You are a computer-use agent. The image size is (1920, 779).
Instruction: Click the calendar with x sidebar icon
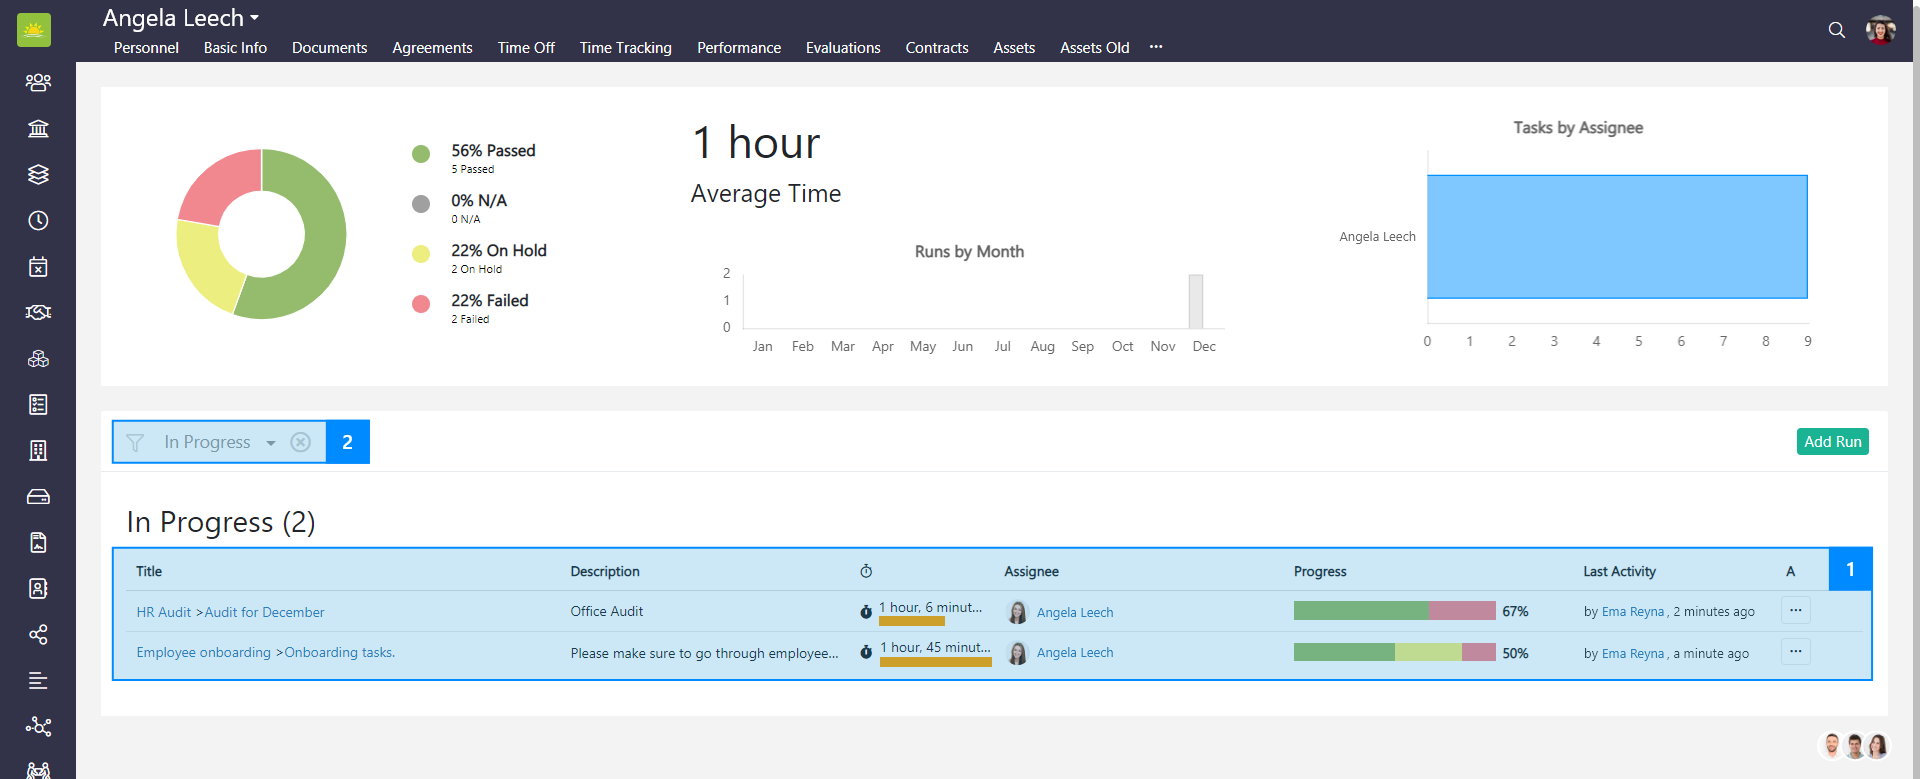[x=38, y=266]
